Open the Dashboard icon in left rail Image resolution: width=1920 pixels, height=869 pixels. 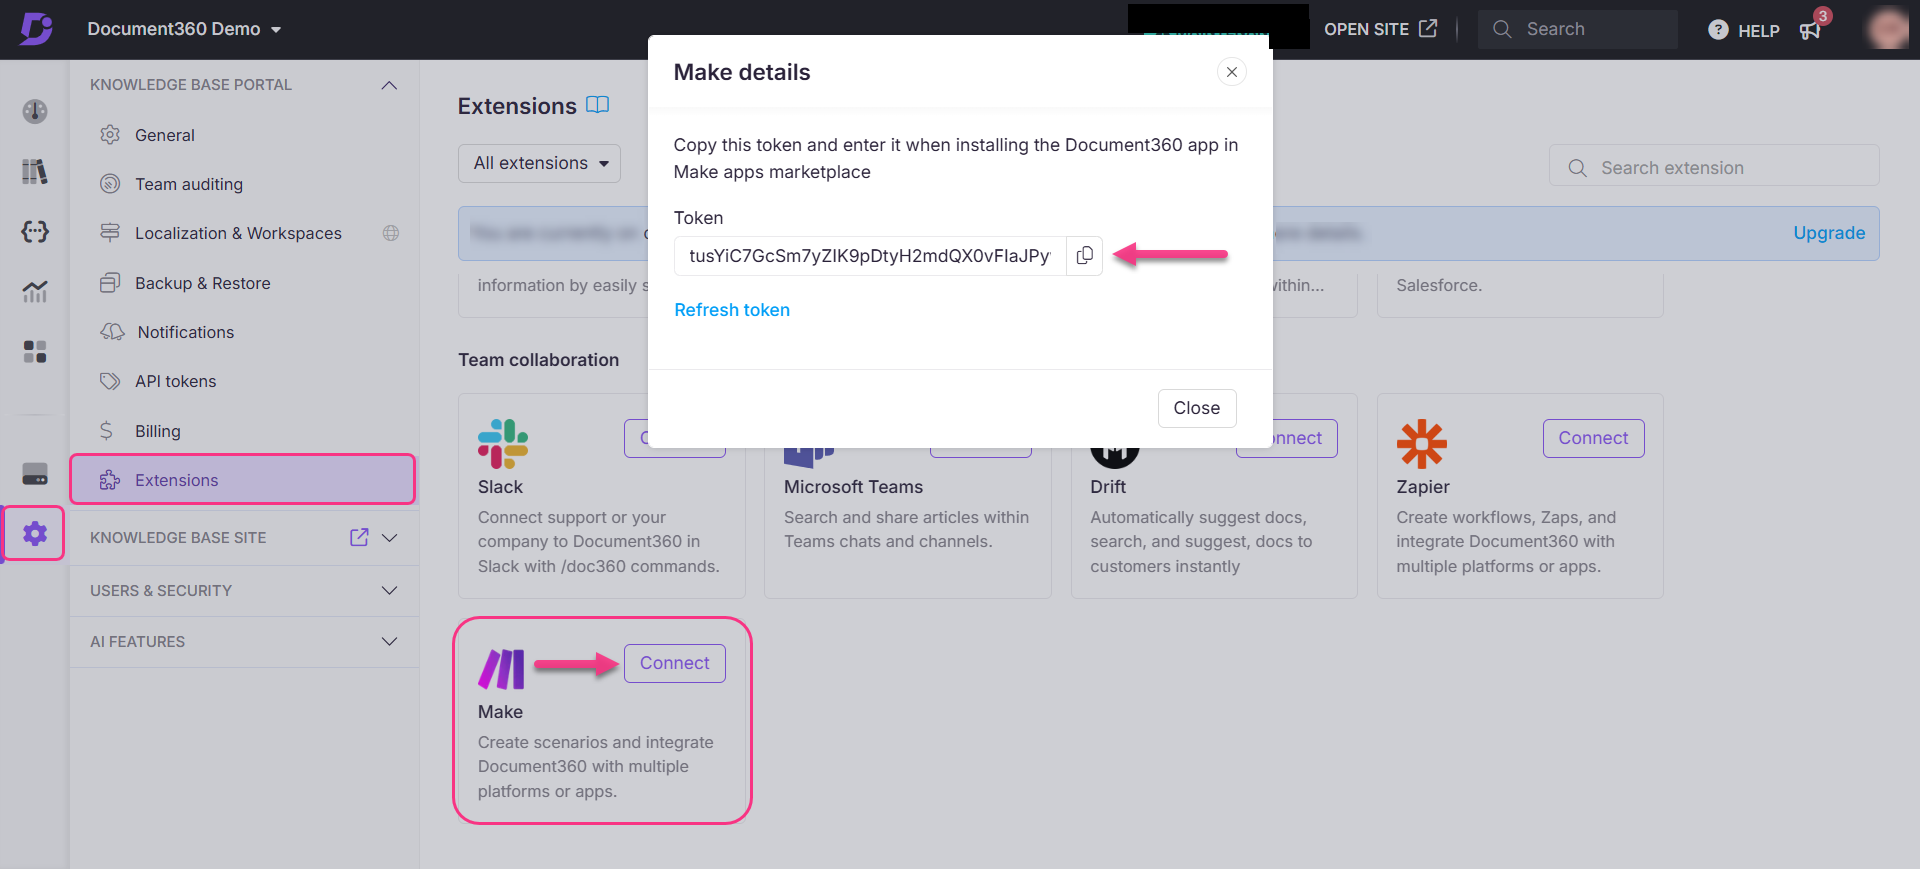[x=35, y=111]
